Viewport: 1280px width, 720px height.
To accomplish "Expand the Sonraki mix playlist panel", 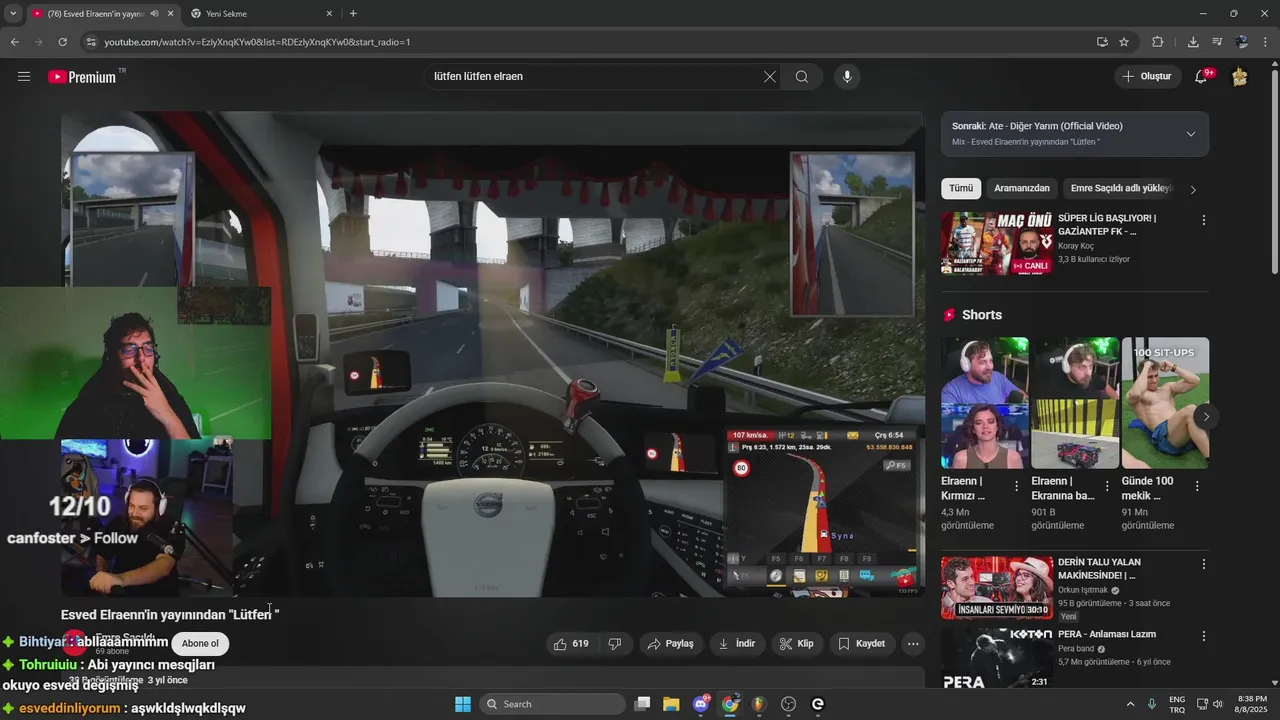I will point(1190,134).
